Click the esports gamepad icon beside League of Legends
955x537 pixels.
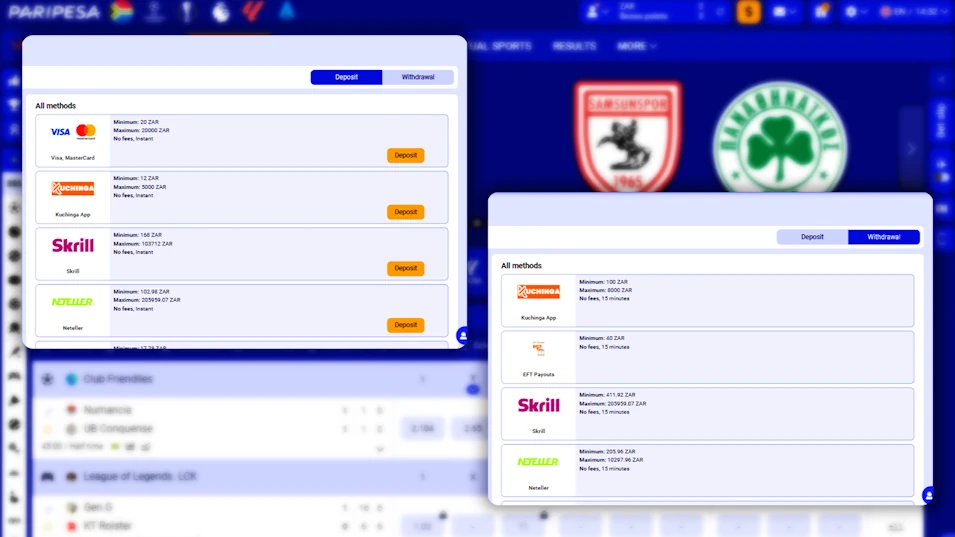click(48, 477)
